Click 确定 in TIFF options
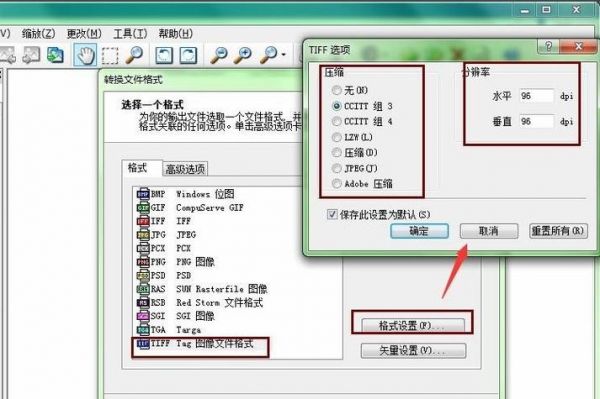This screenshot has width=600, height=399. [419, 231]
